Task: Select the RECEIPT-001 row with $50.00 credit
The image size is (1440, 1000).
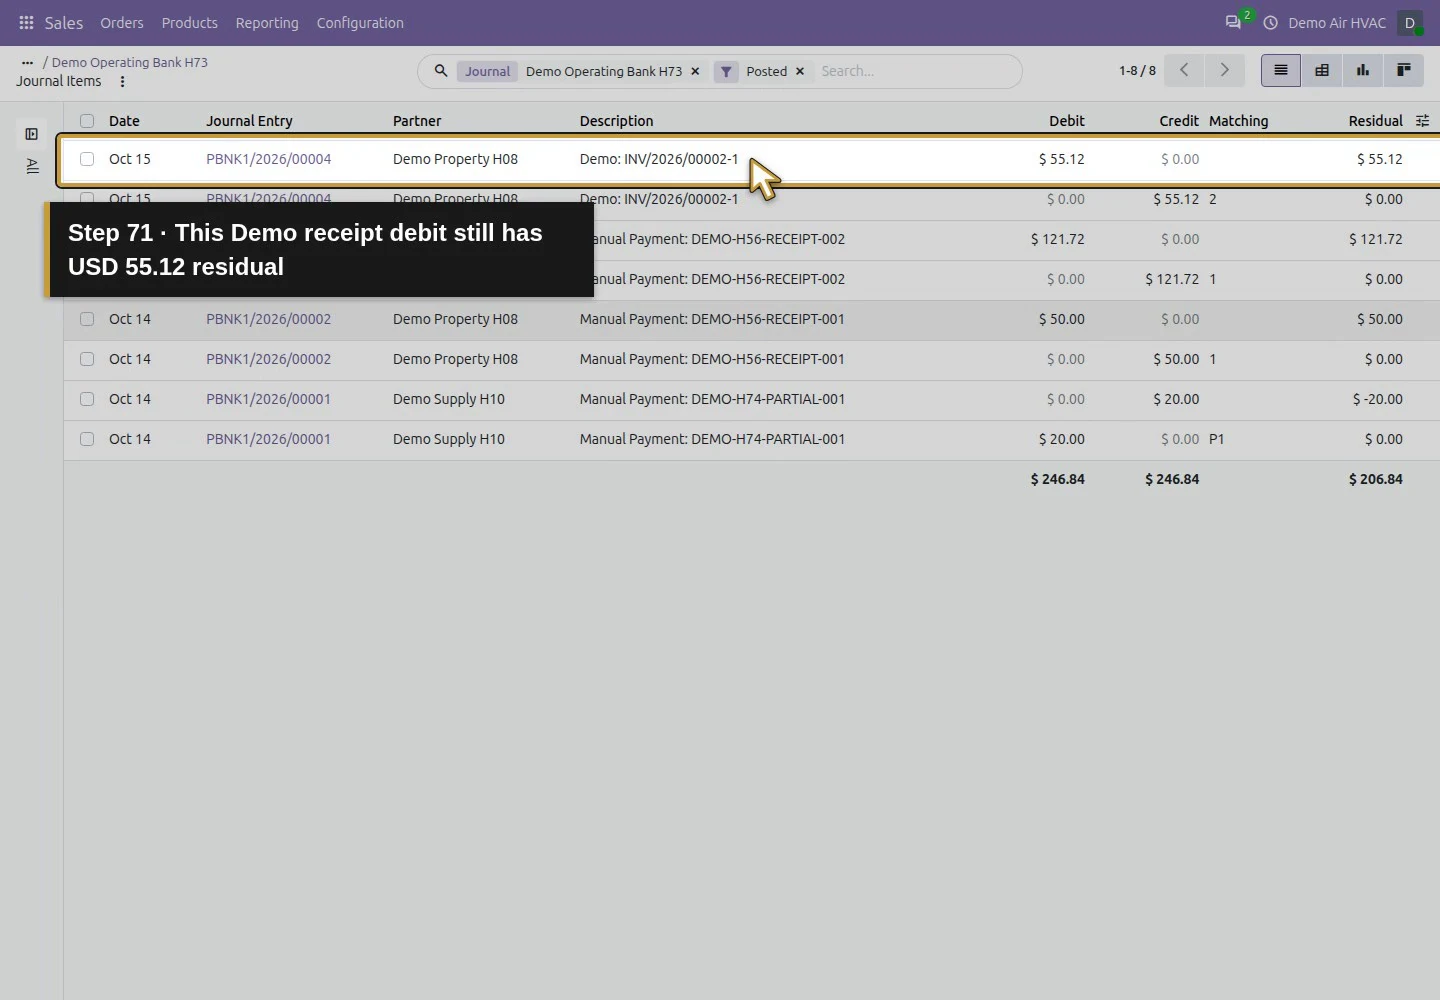Action: pyautogui.click(x=87, y=359)
